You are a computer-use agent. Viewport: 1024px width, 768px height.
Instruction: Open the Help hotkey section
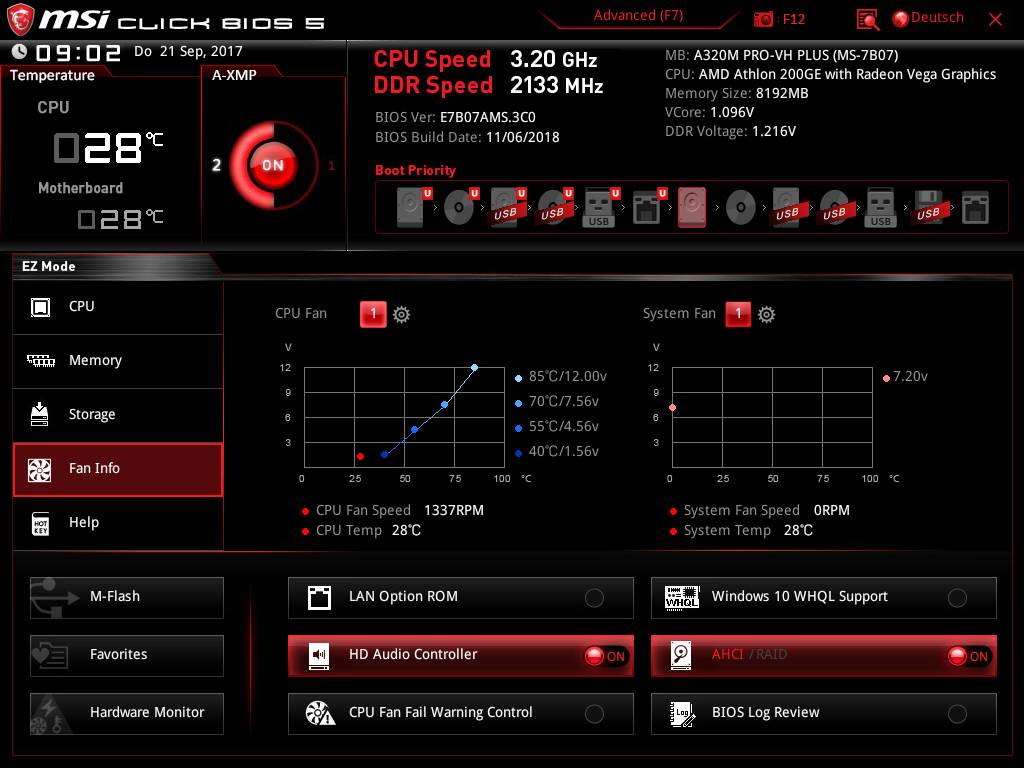click(118, 523)
